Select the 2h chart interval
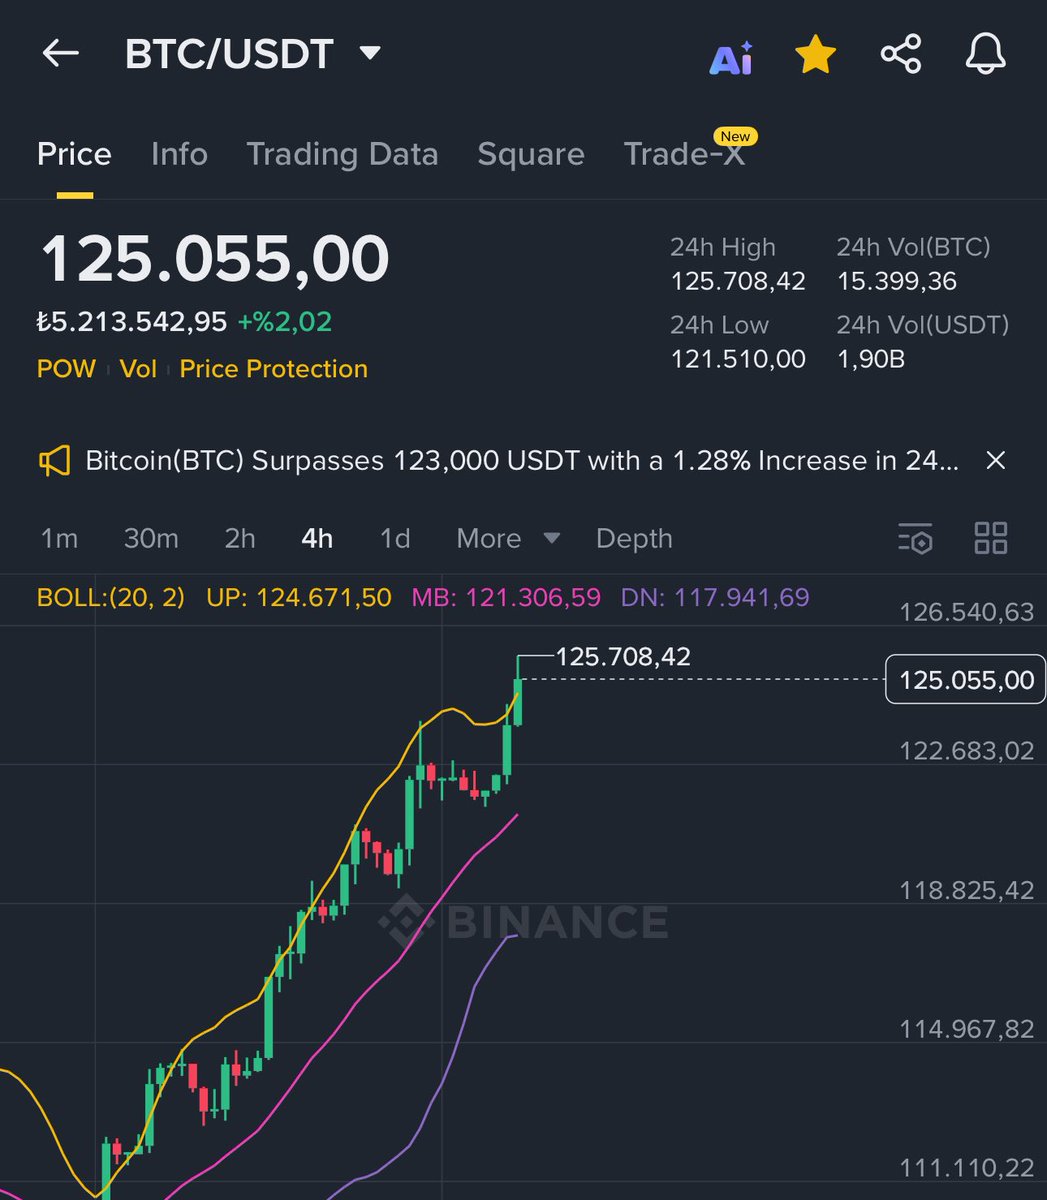The width and height of the screenshot is (1047, 1200). pos(240,539)
